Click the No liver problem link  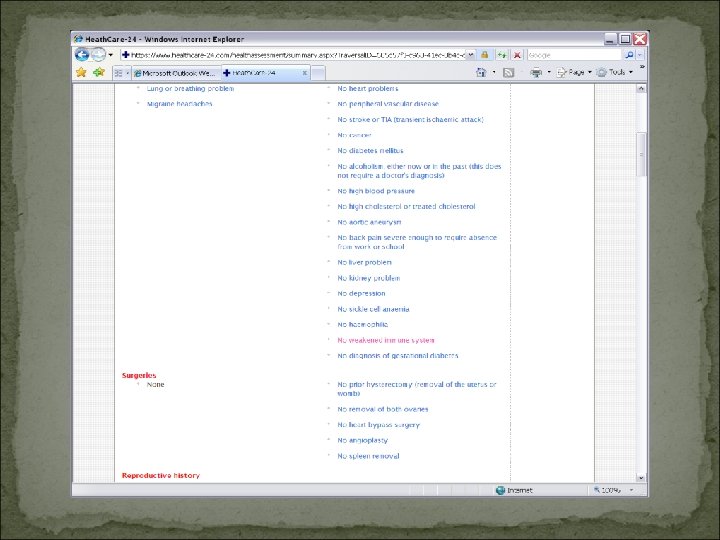point(365,263)
